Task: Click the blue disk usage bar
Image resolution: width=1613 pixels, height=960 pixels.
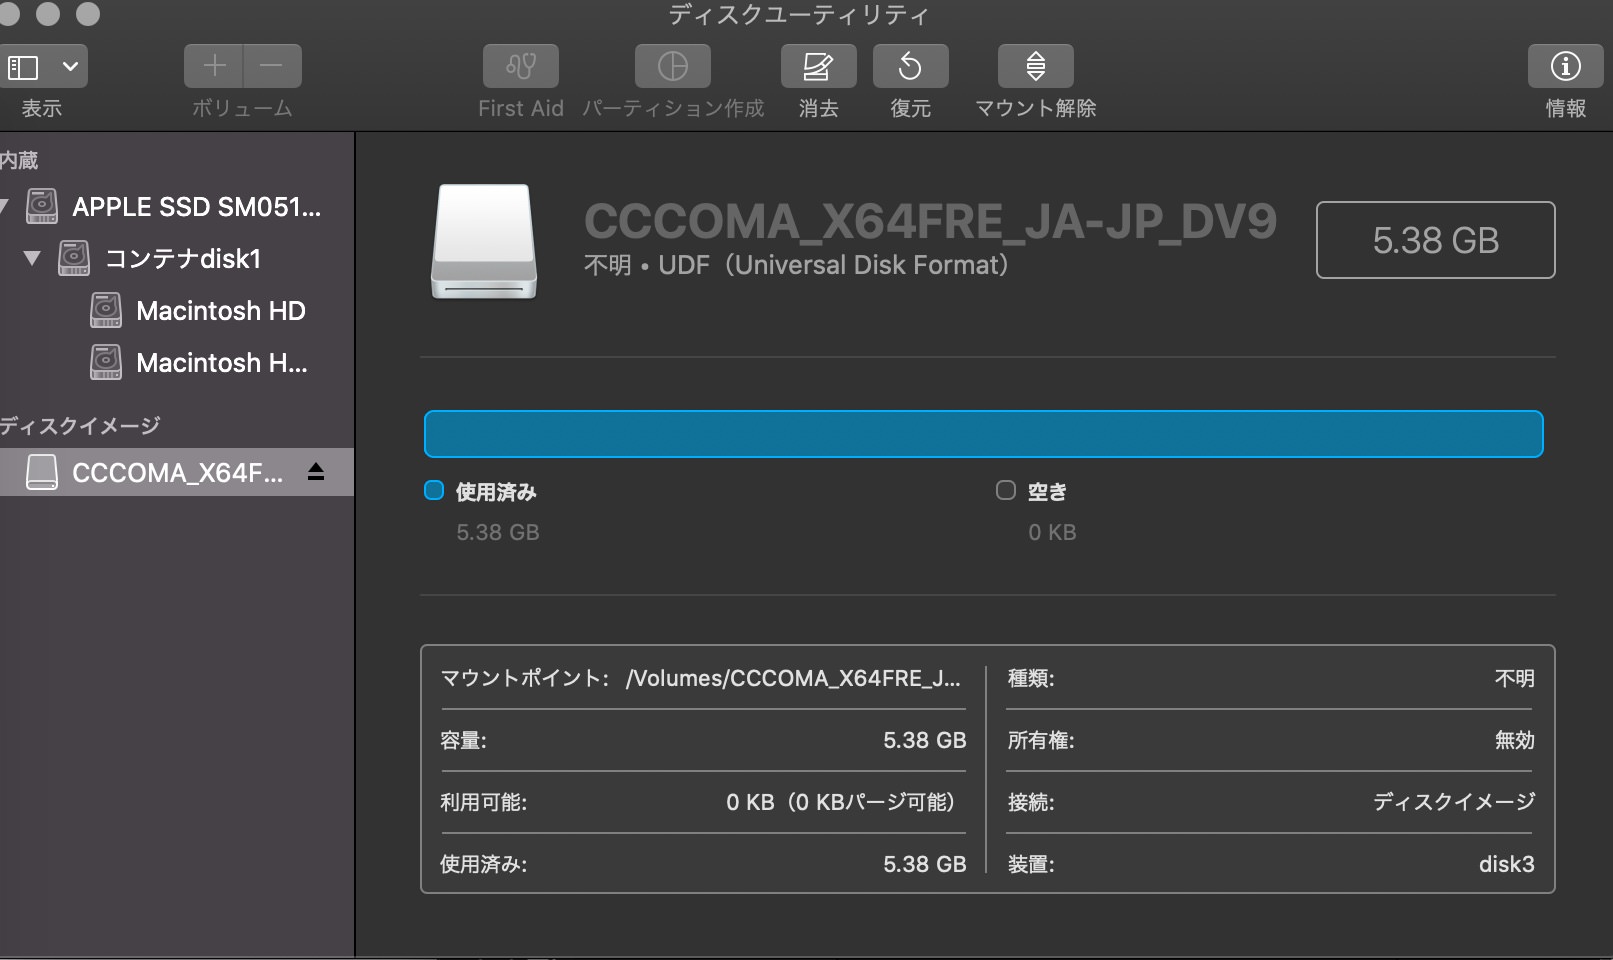Action: pyautogui.click(x=983, y=434)
